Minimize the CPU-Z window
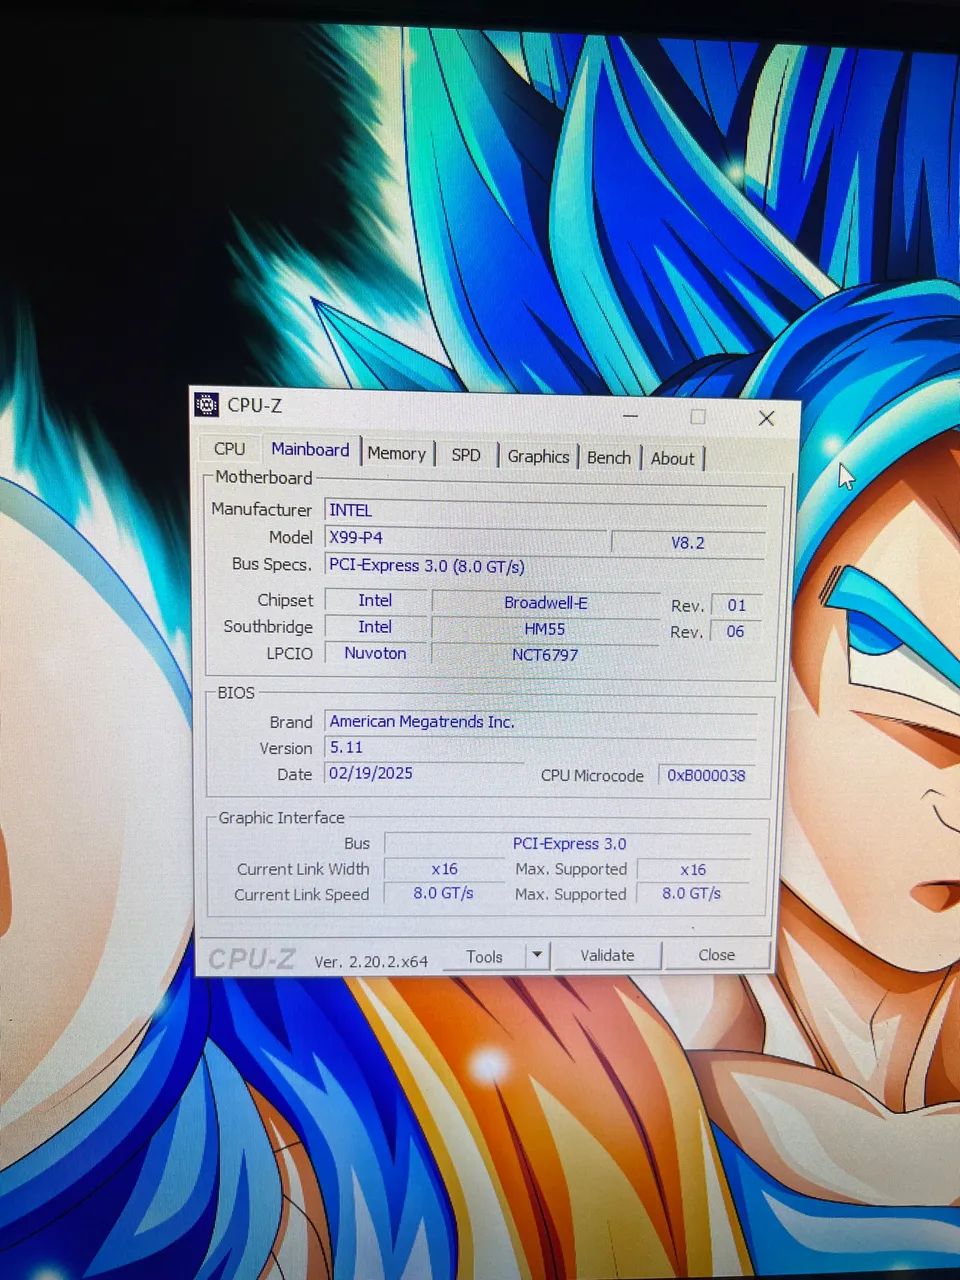 (x=631, y=416)
